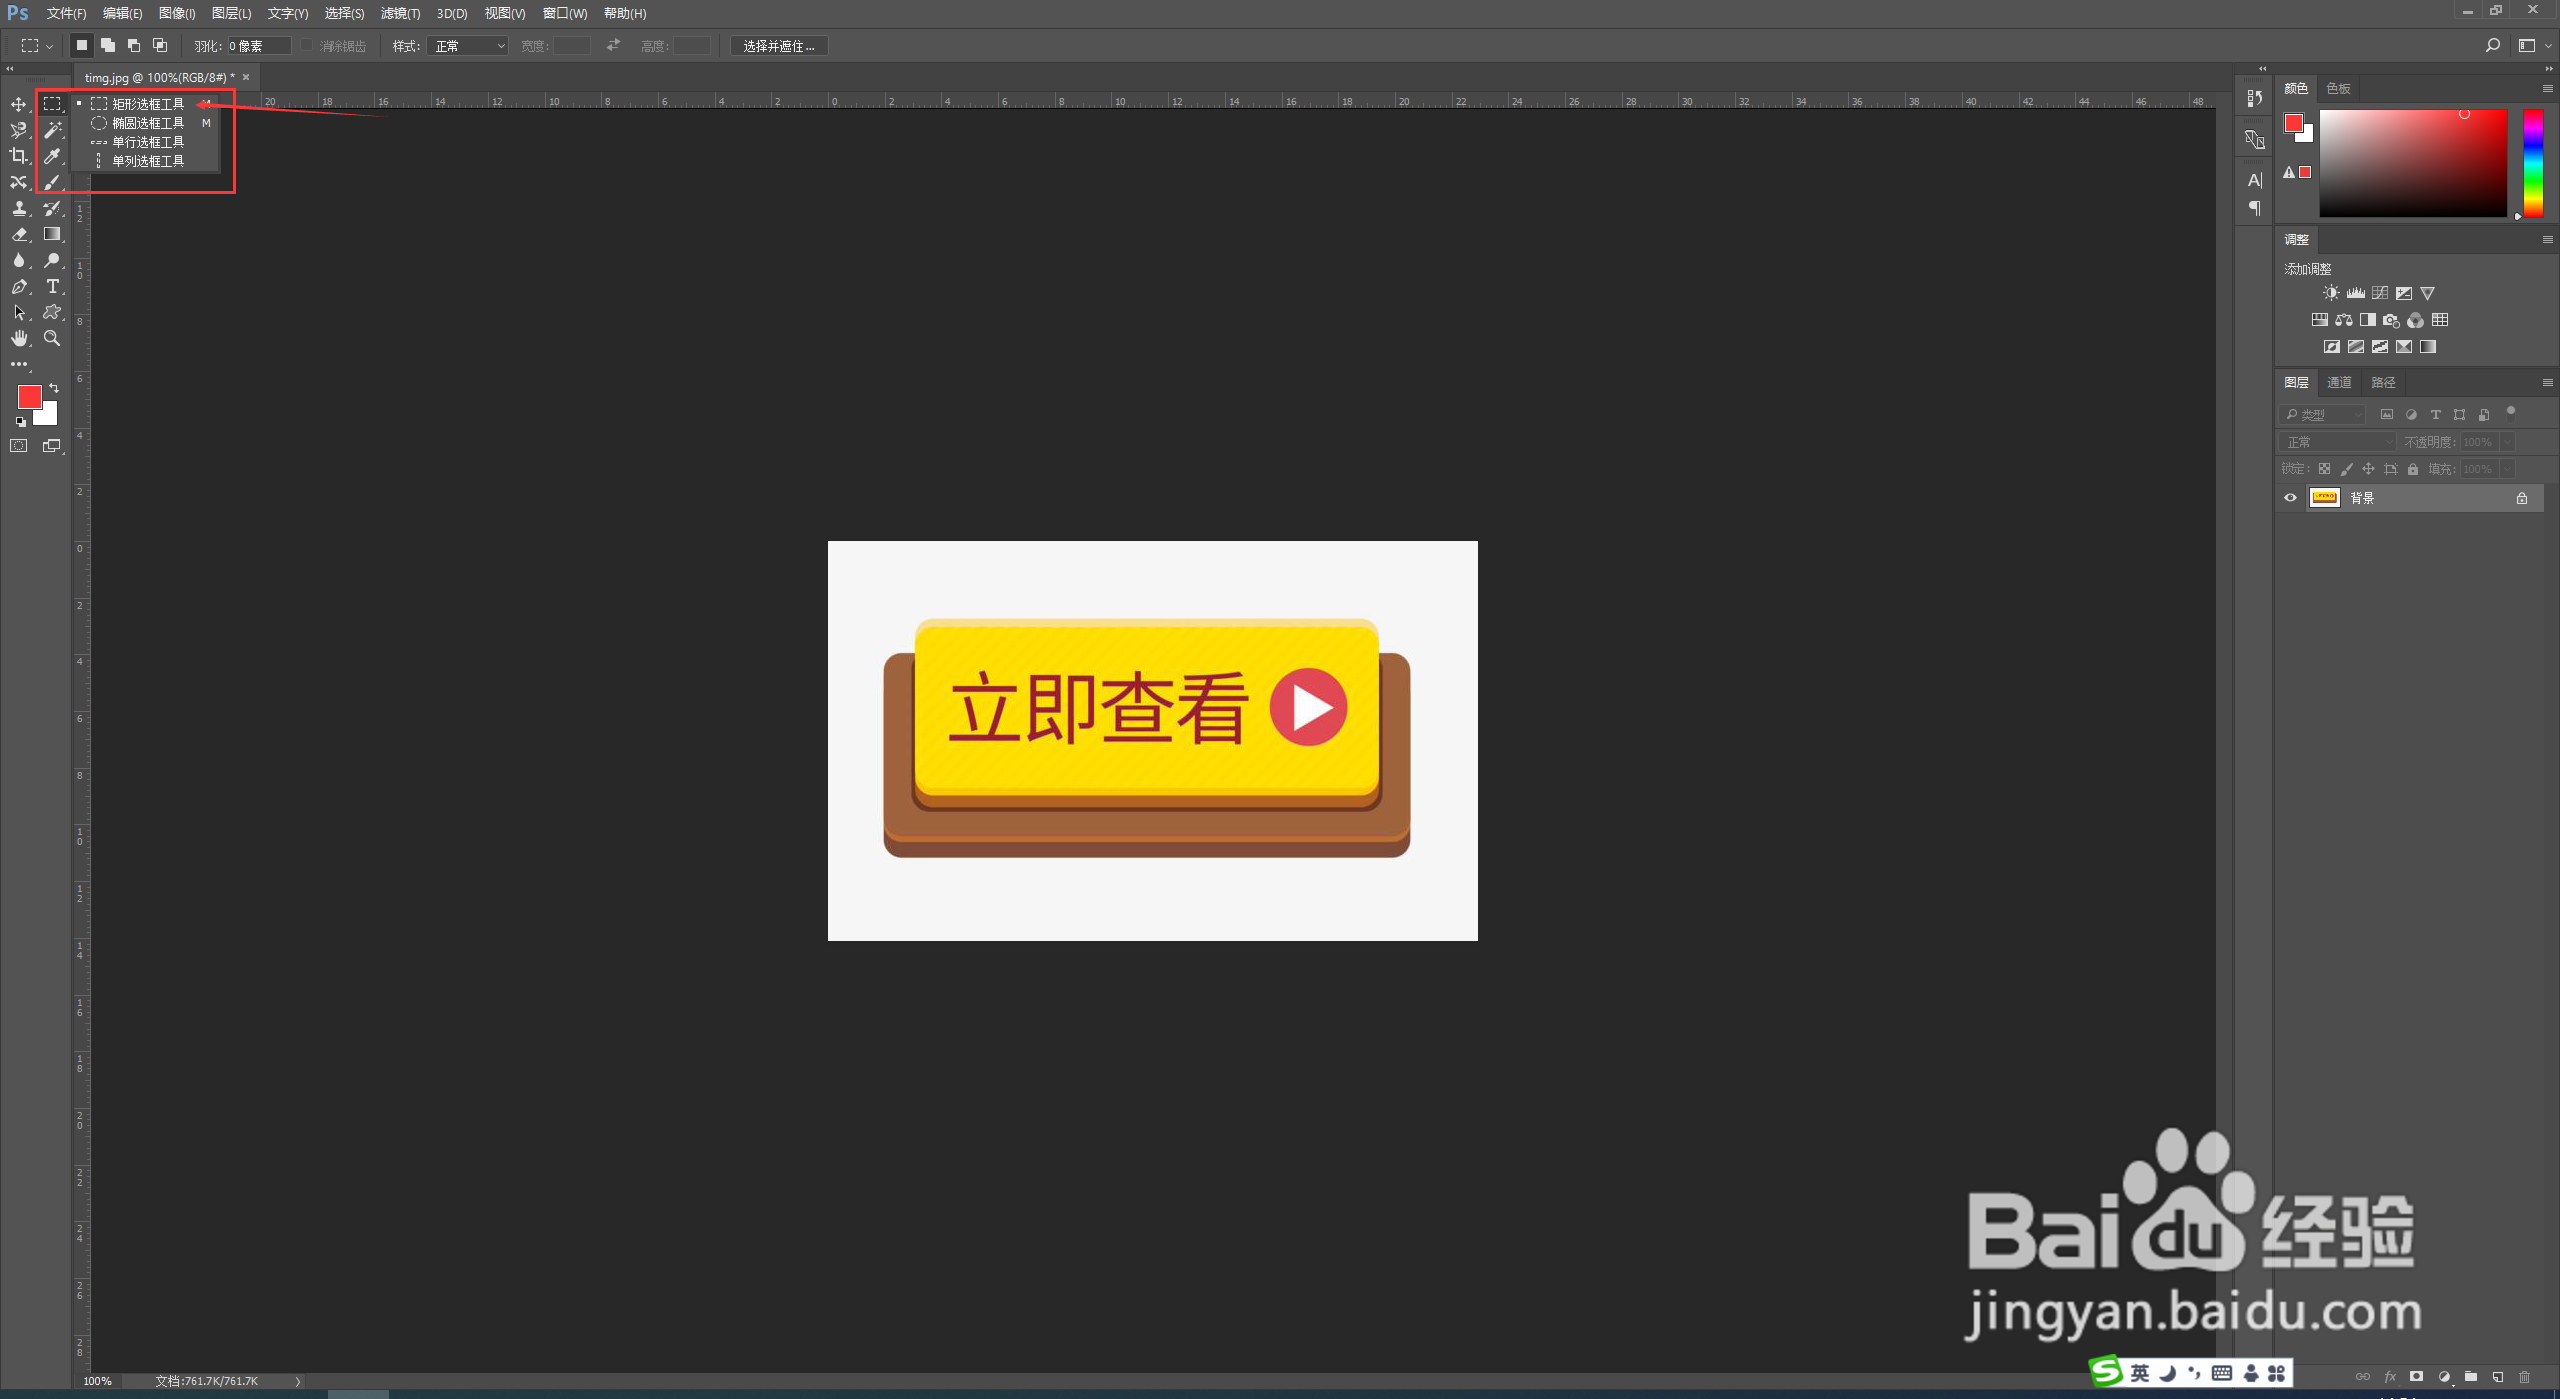Screen dimensions: 2560x1399
Task: Select the Eraser tool
Action: tap(19, 234)
